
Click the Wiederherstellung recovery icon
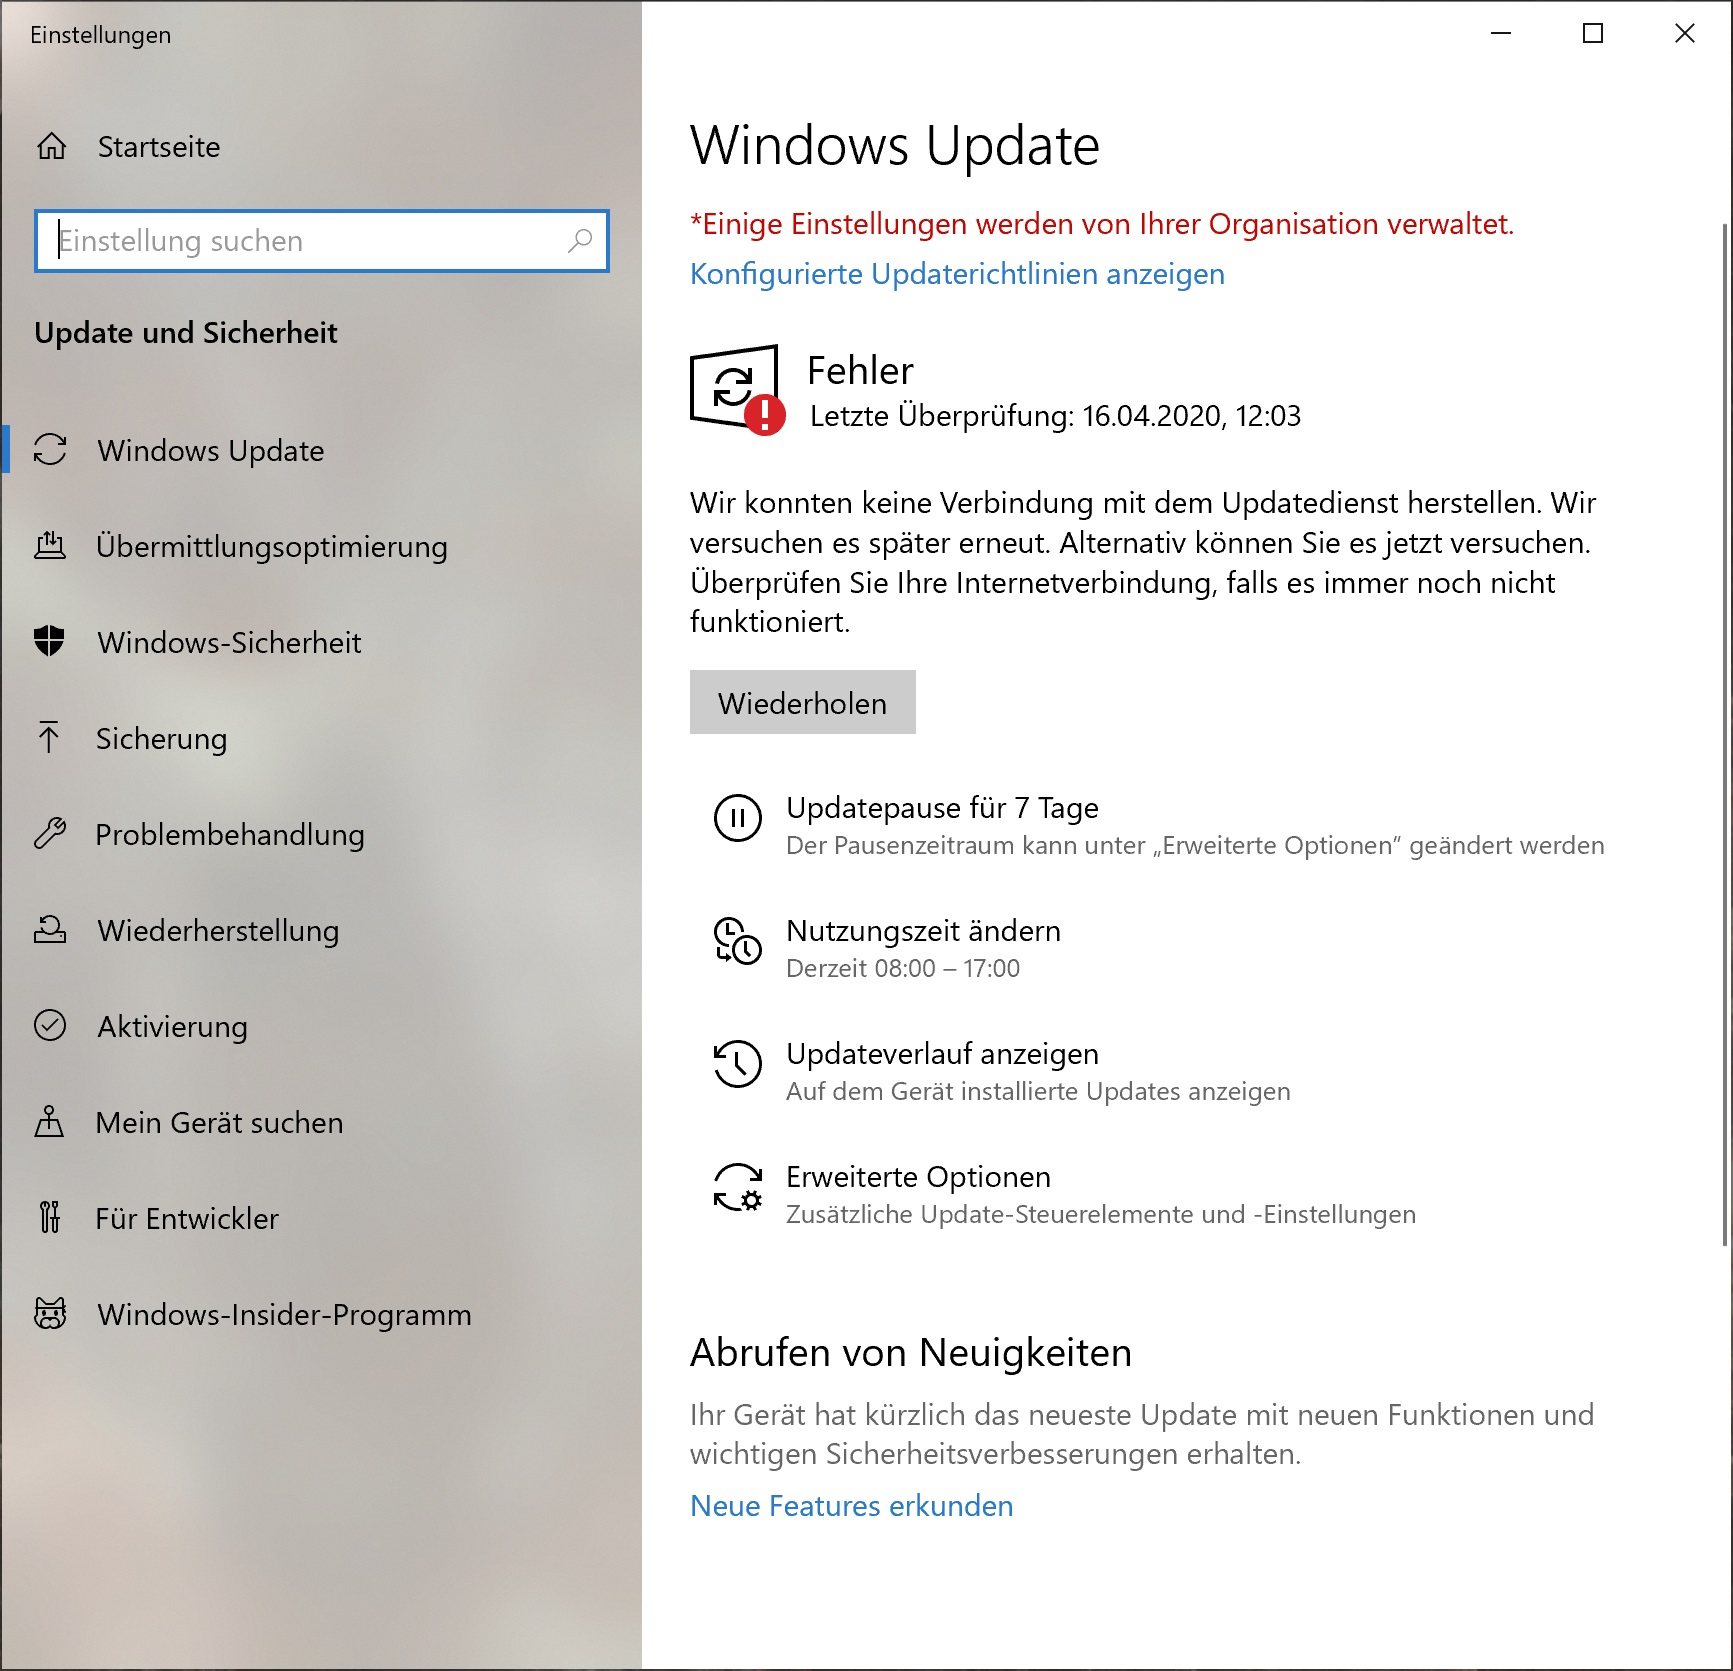click(50, 929)
